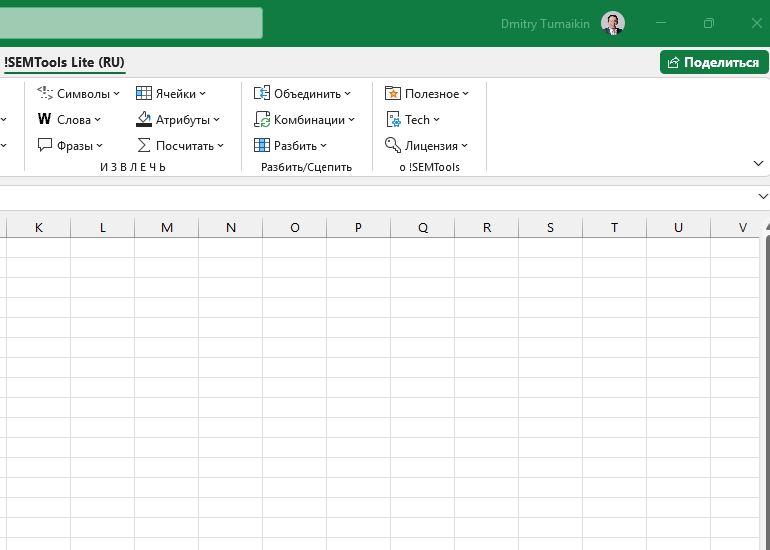Expand the Атрибуты dropdown arrow

click(x=217, y=119)
